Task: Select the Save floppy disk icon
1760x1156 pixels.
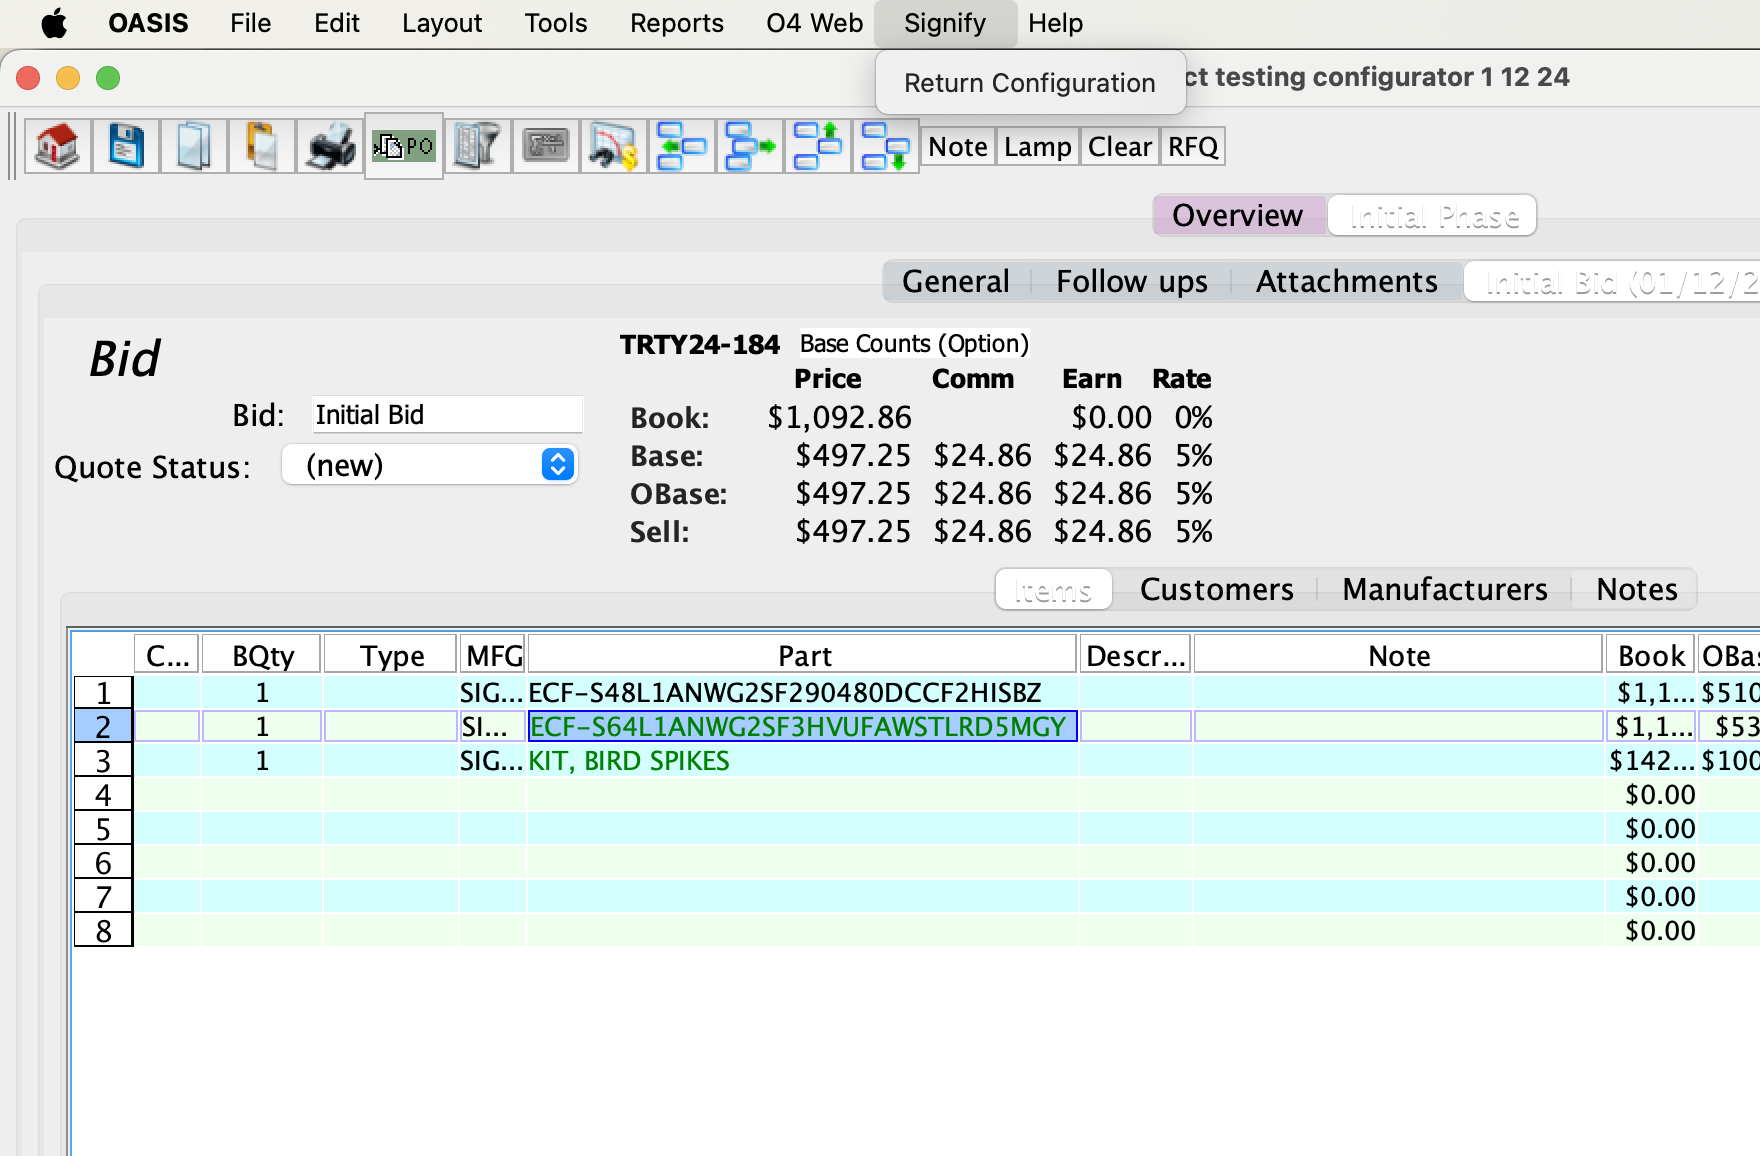Action: tap(125, 146)
